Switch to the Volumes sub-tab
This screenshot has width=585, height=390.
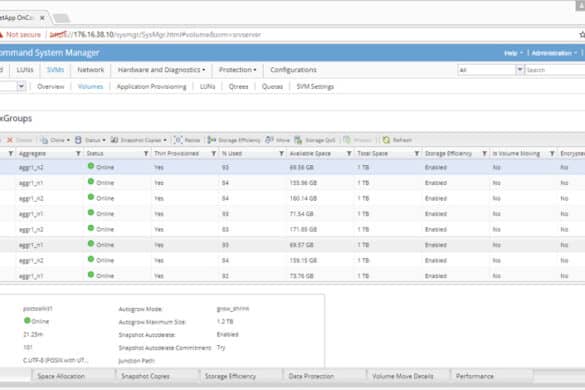pyautogui.click(x=90, y=87)
